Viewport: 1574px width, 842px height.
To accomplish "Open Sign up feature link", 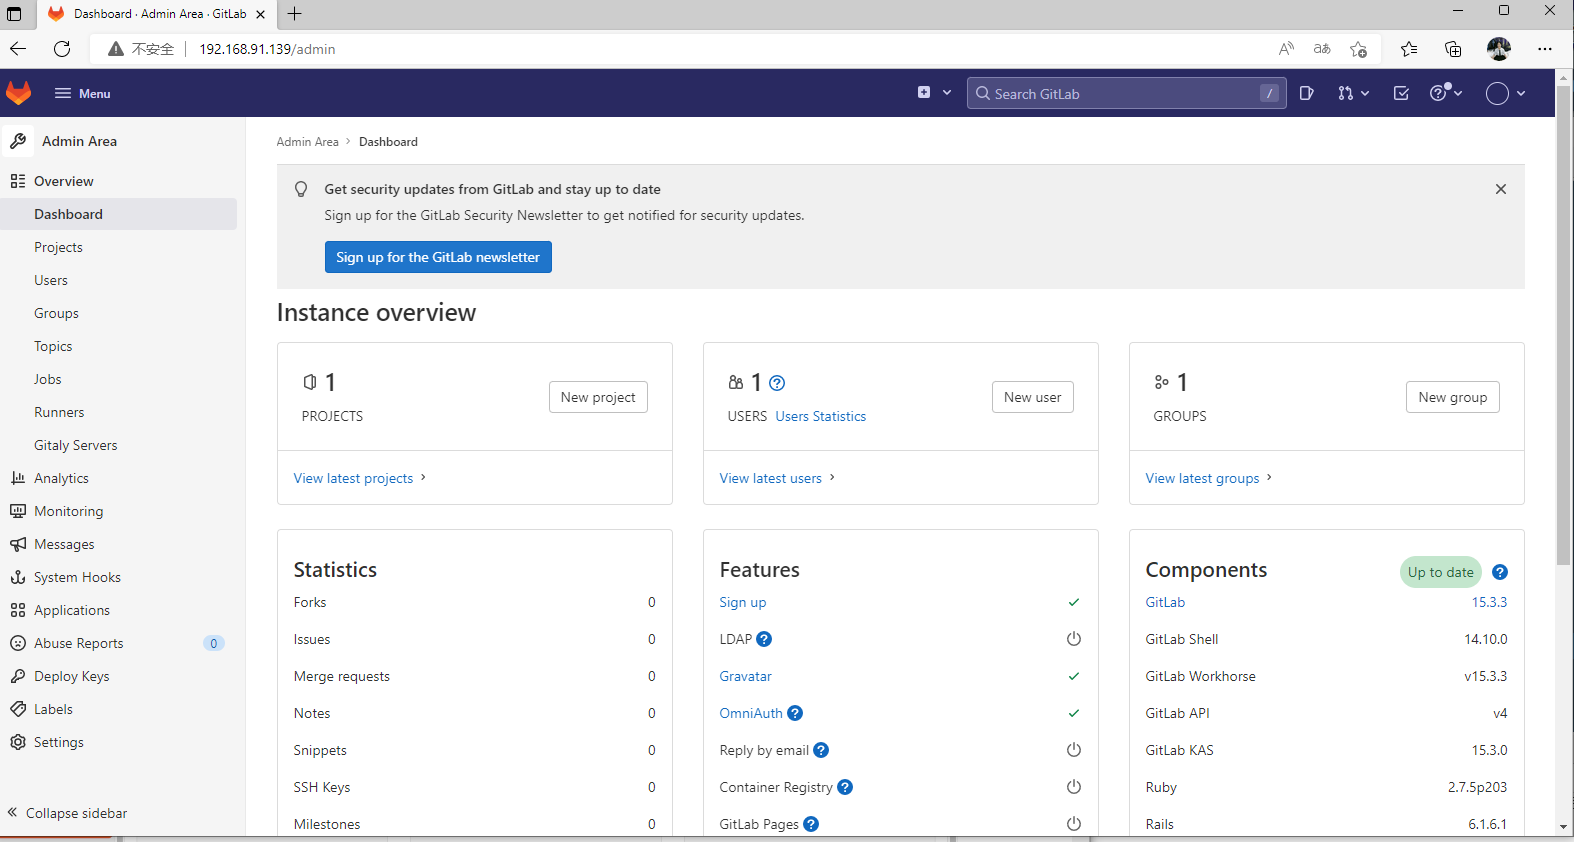I will coord(743,602).
